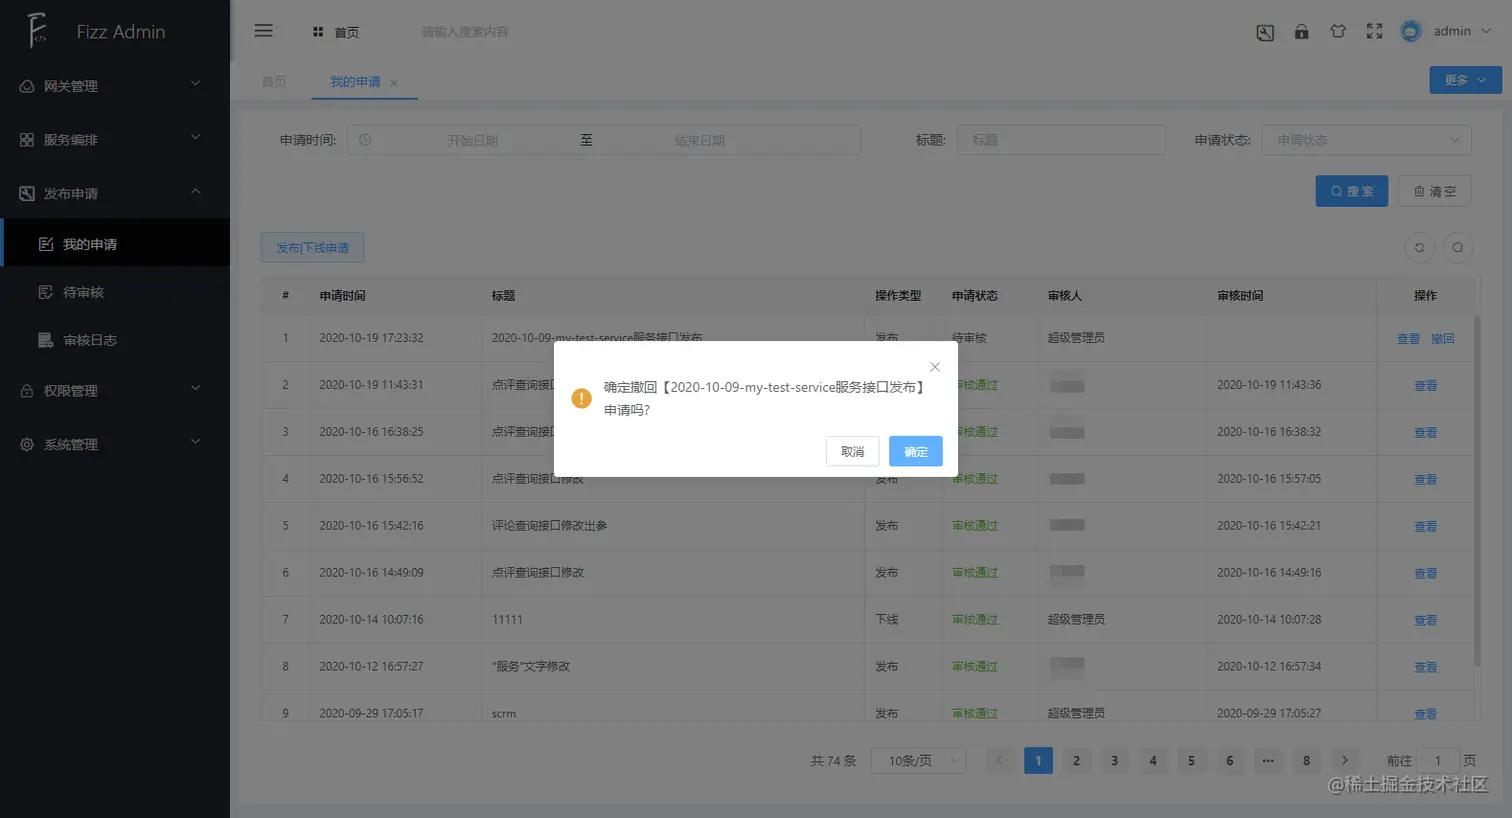Expand the 权限管理 menu chevron
Viewport: 1512px width, 818px height.
[x=196, y=389]
